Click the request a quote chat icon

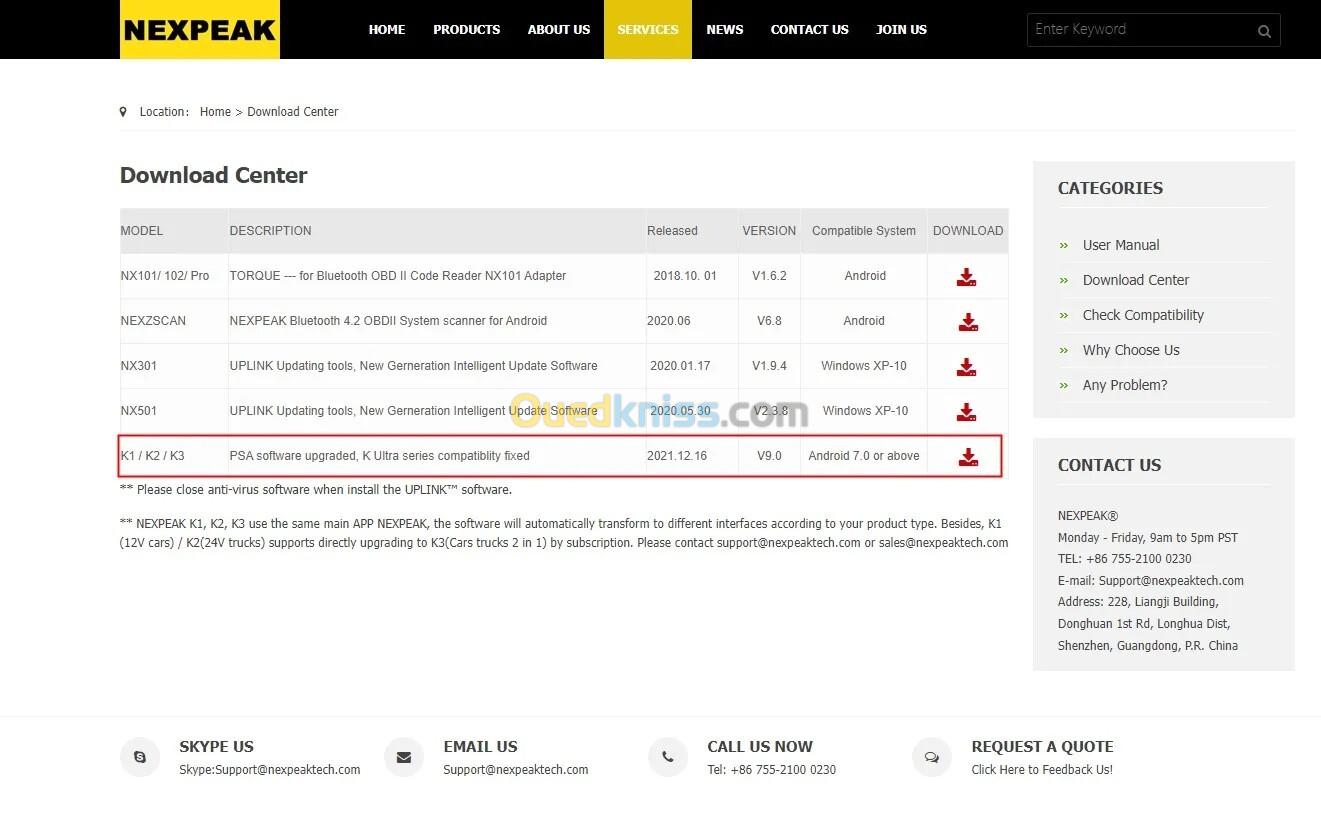(x=932, y=758)
